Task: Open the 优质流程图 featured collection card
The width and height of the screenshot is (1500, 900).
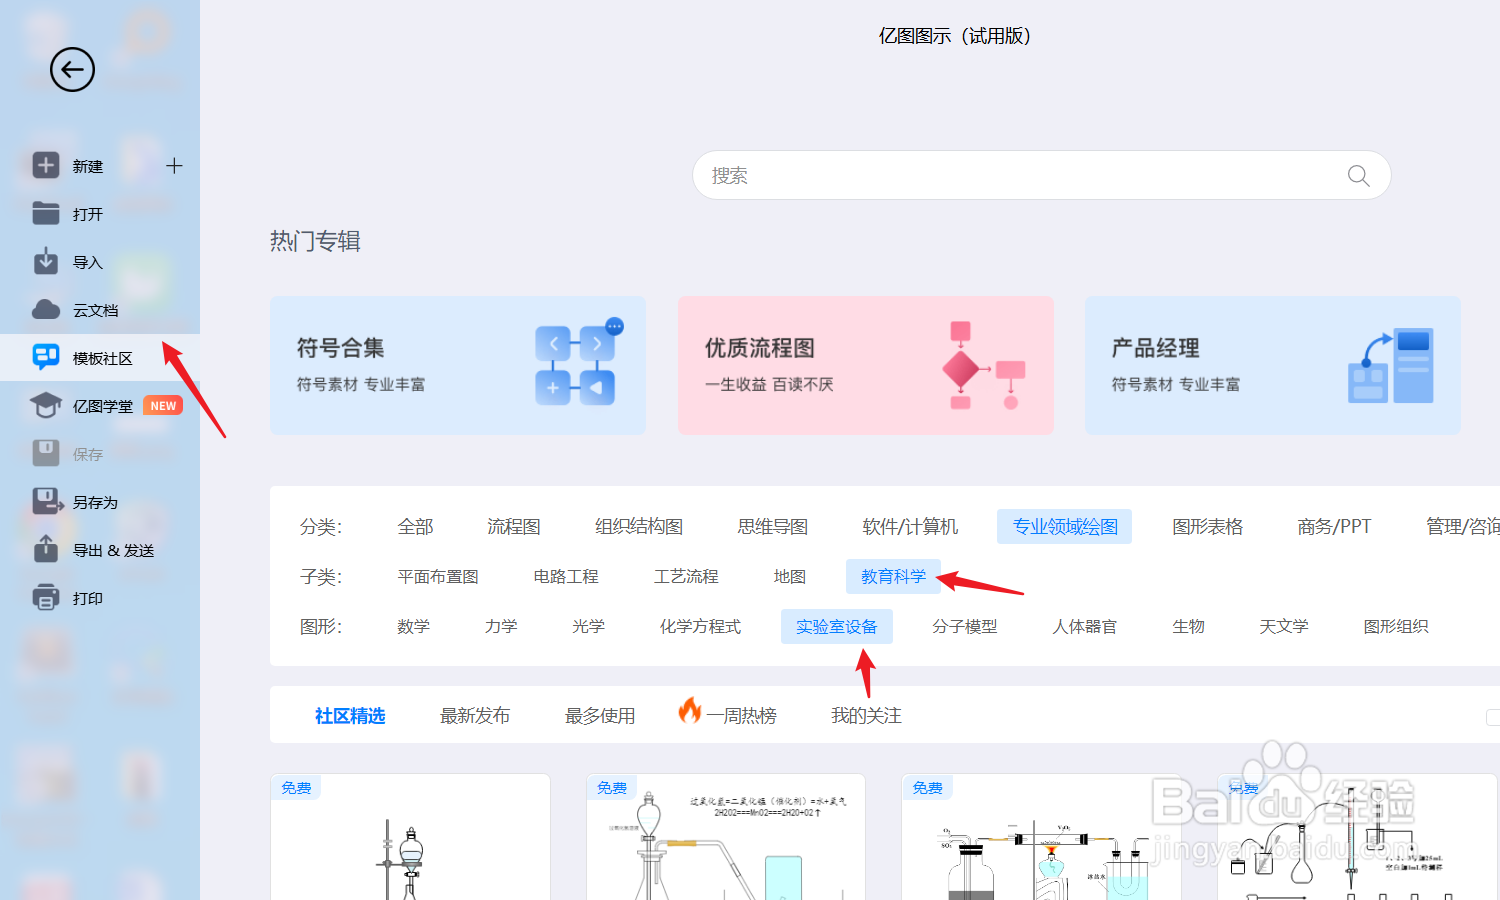Action: [x=865, y=365]
